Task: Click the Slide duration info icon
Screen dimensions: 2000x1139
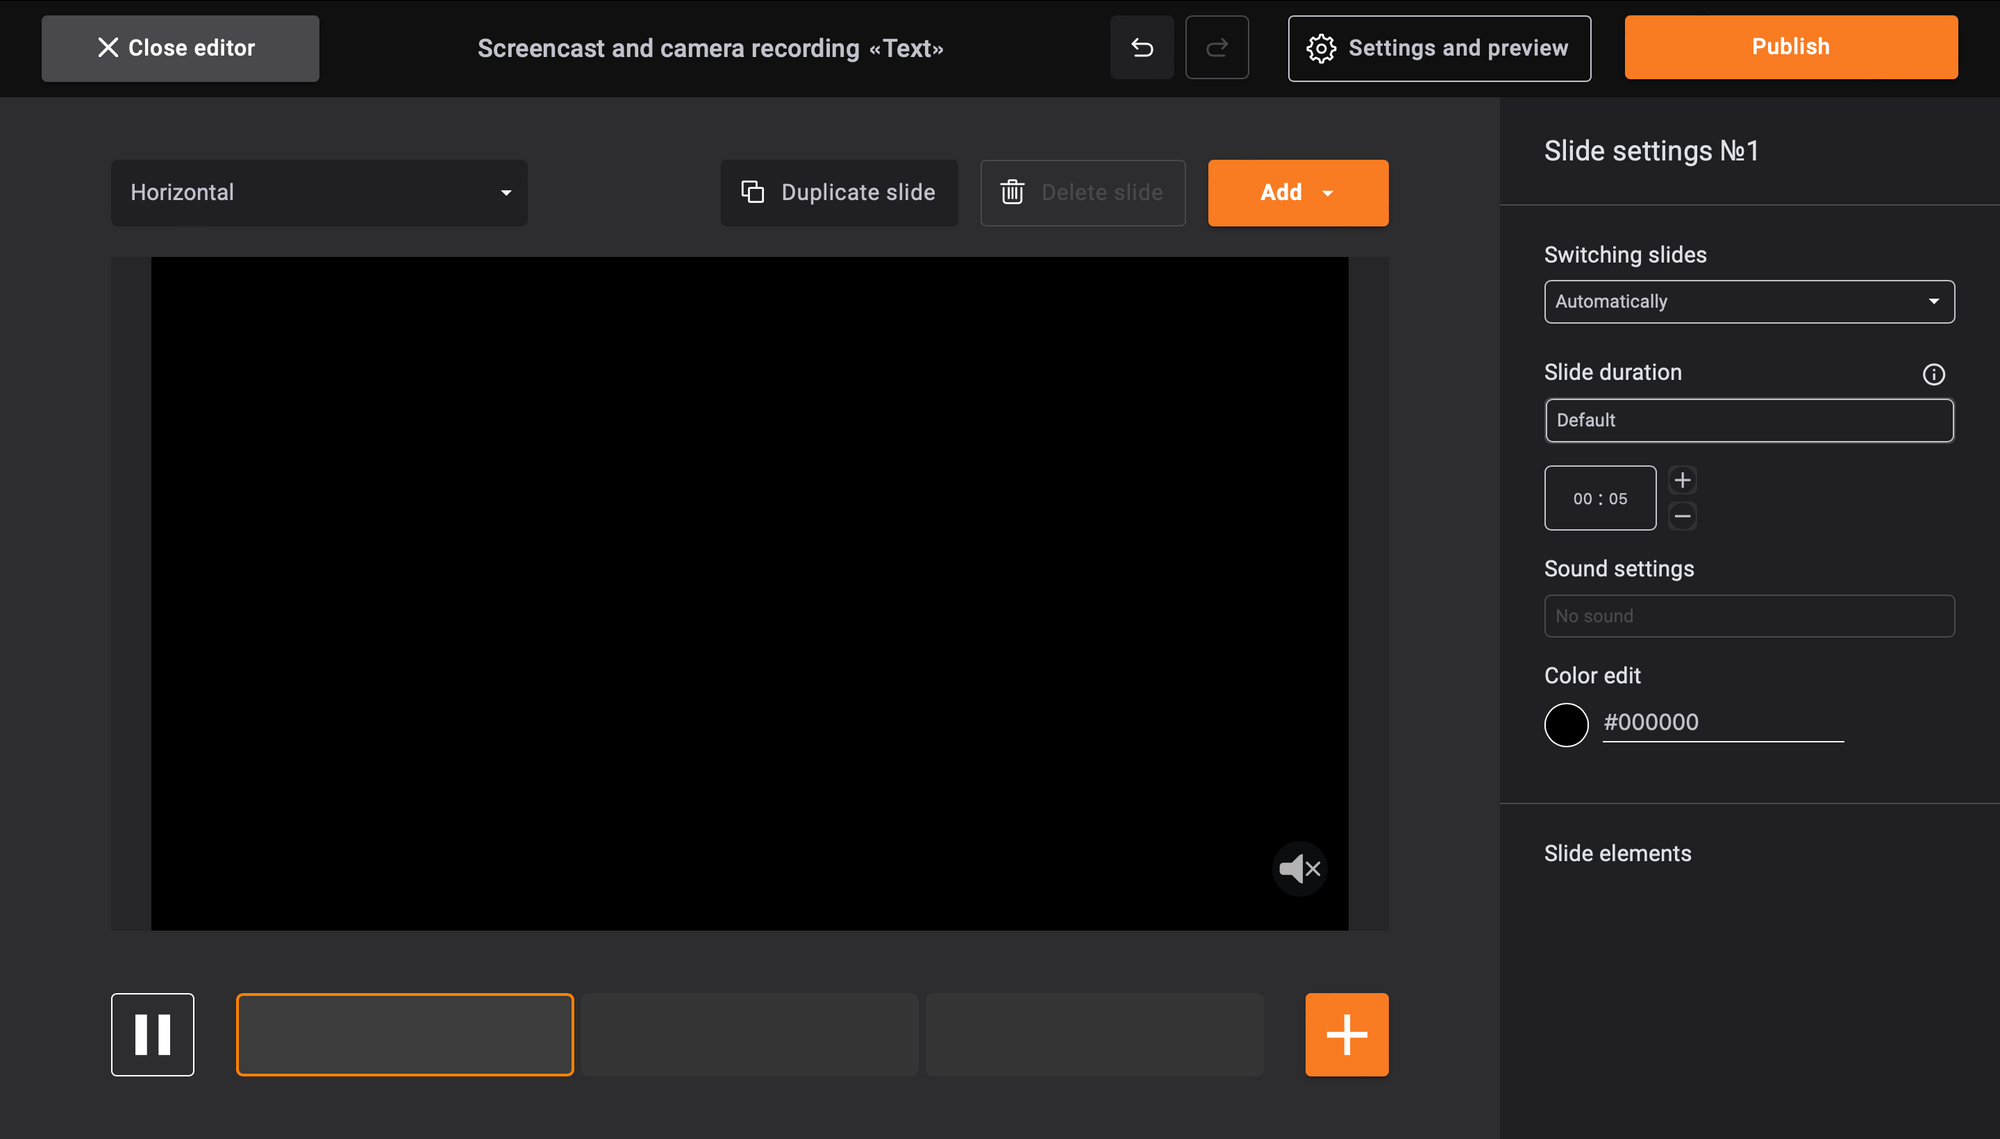Action: (1934, 374)
